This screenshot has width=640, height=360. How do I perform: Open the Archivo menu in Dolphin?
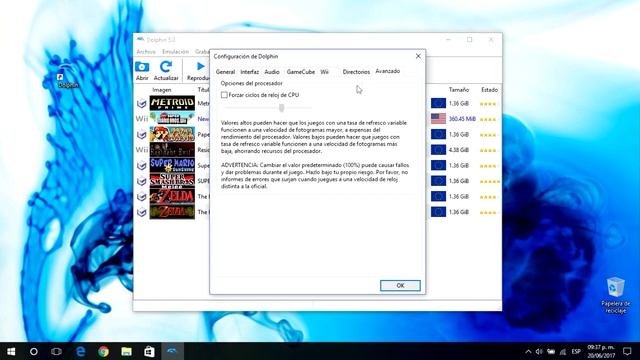click(x=146, y=52)
